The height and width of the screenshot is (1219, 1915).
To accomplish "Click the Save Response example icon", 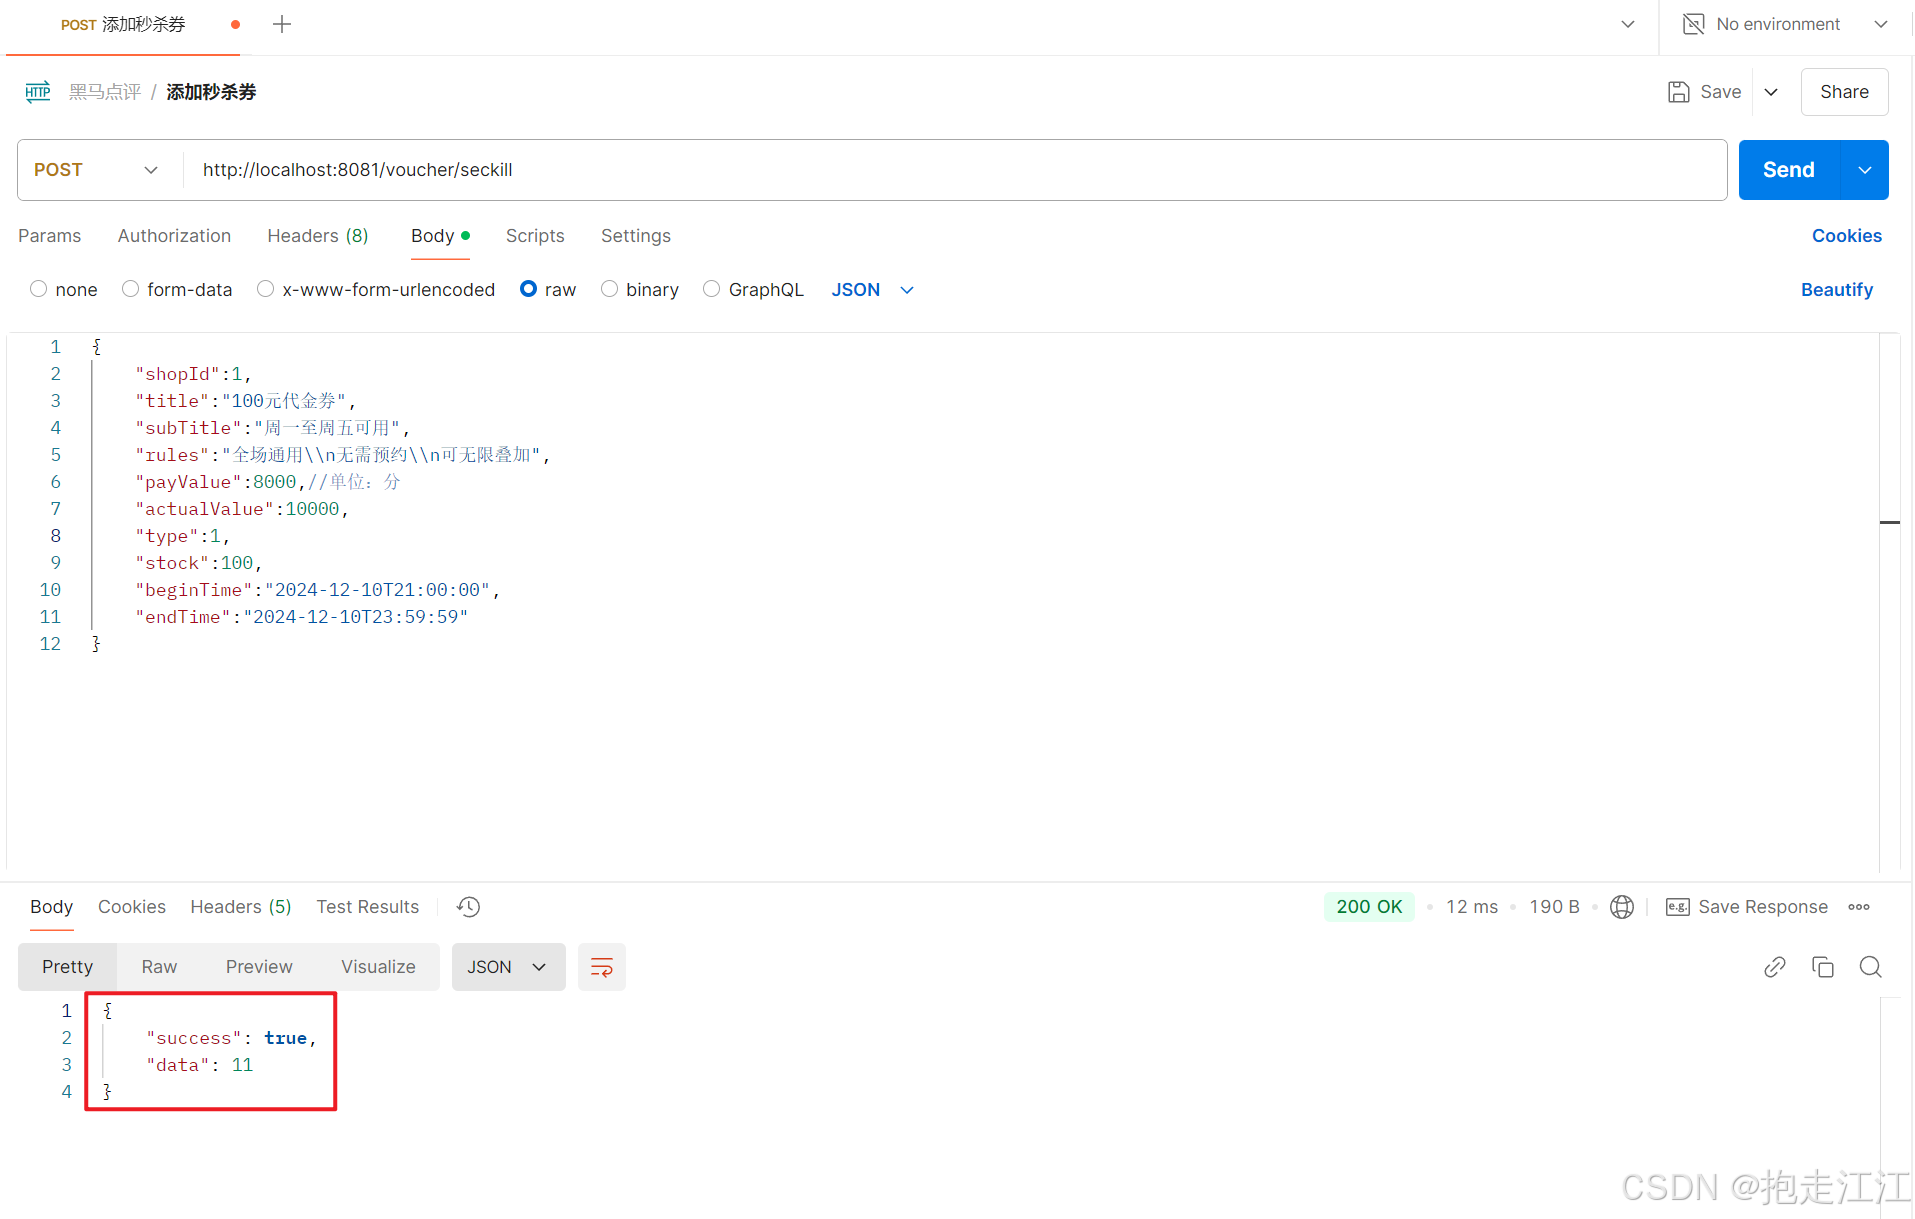I will (1677, 907).
